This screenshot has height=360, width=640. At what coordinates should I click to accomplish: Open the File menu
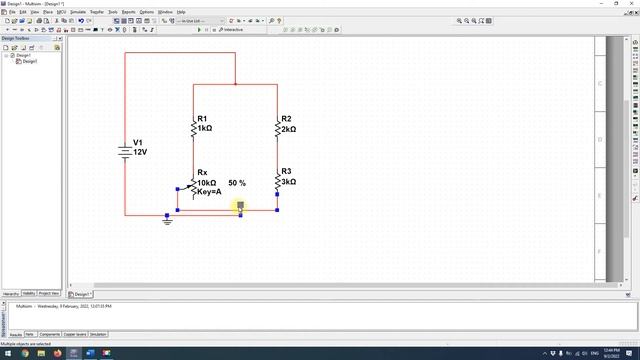12,12
